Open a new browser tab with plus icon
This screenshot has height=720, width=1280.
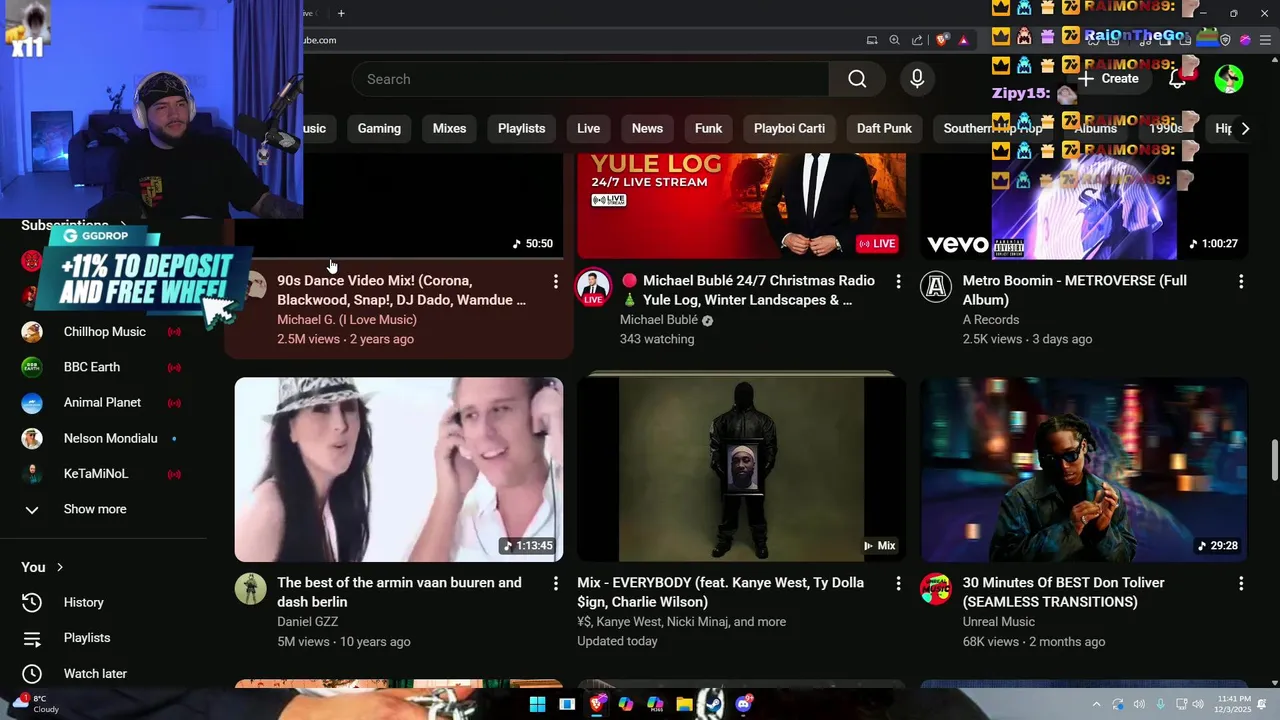[341, 13]
